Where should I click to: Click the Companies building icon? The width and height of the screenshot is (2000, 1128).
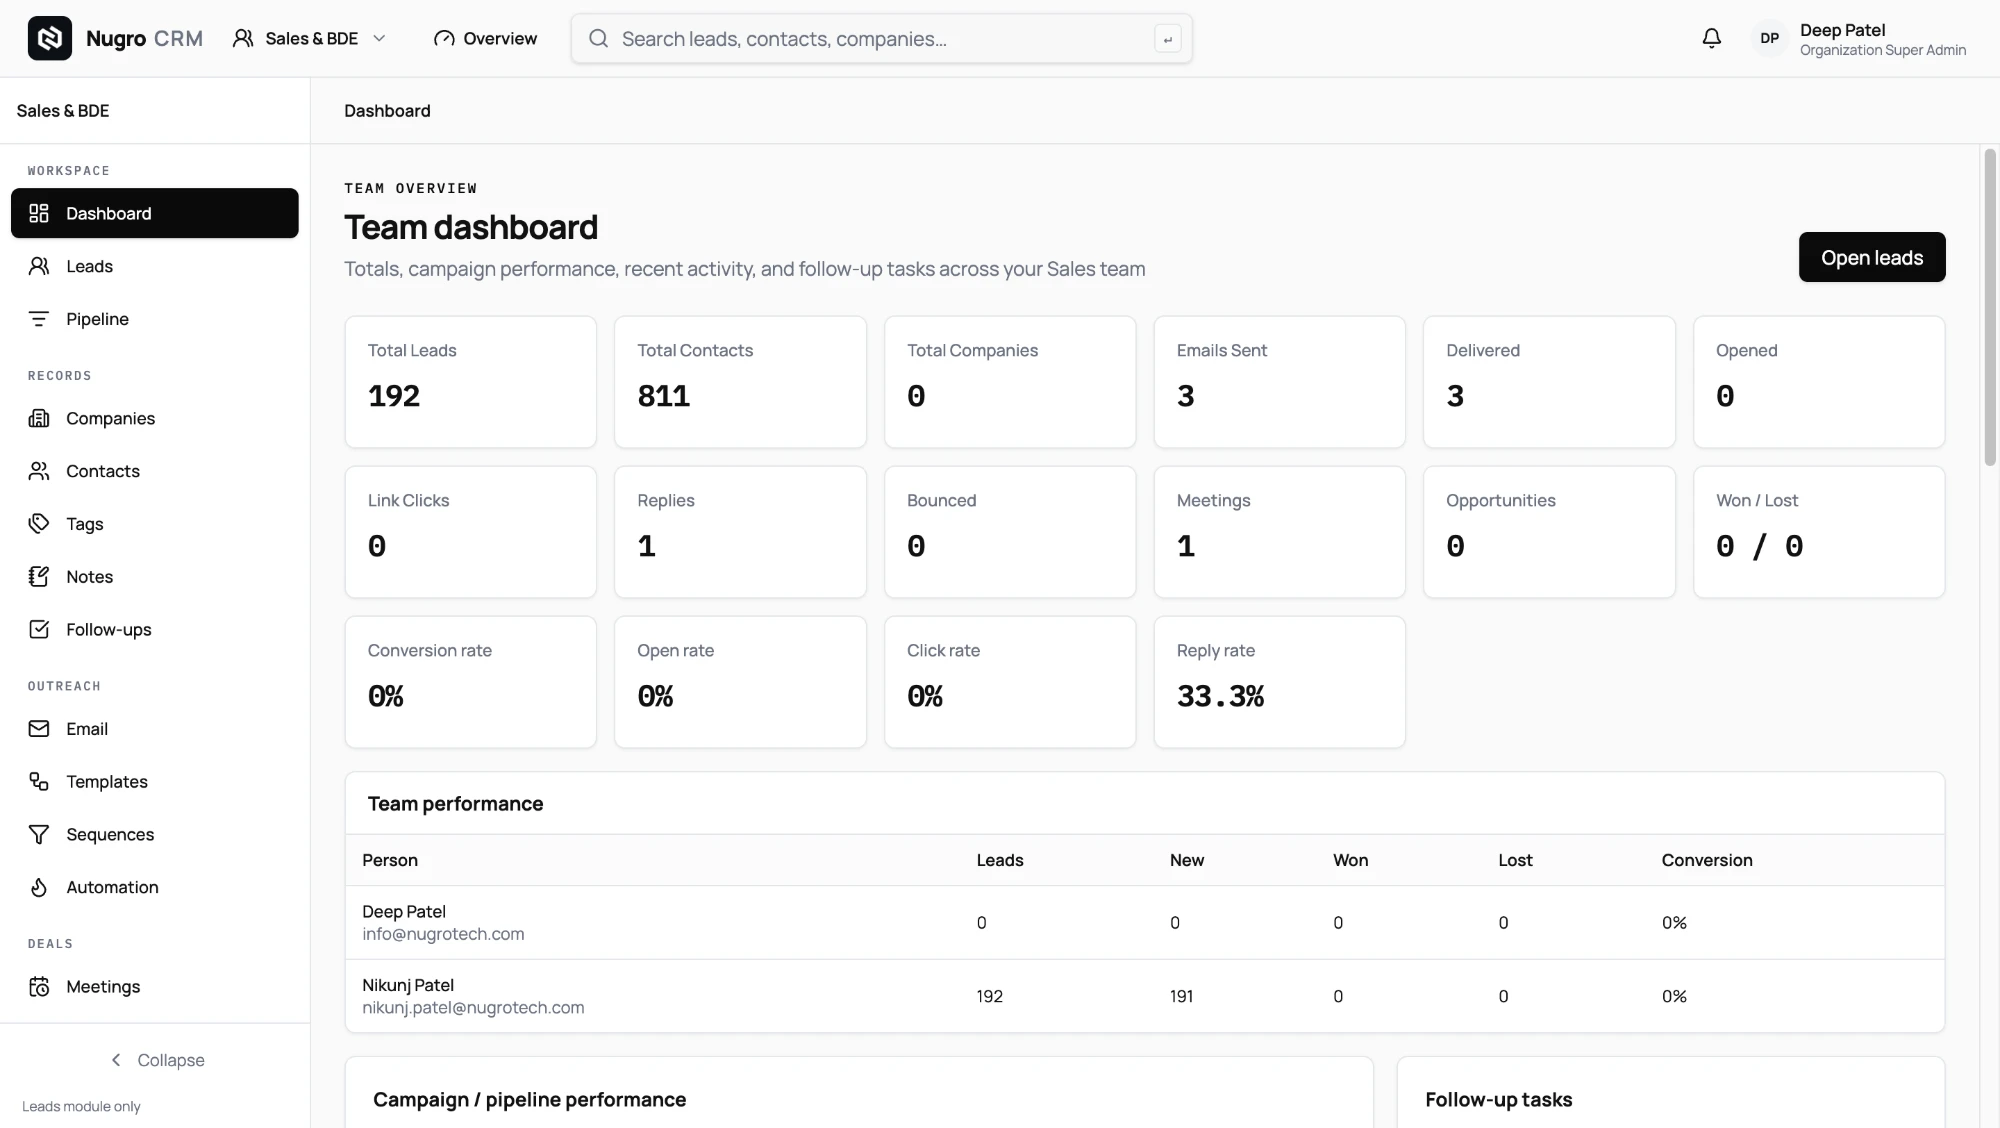click(39, 418)
